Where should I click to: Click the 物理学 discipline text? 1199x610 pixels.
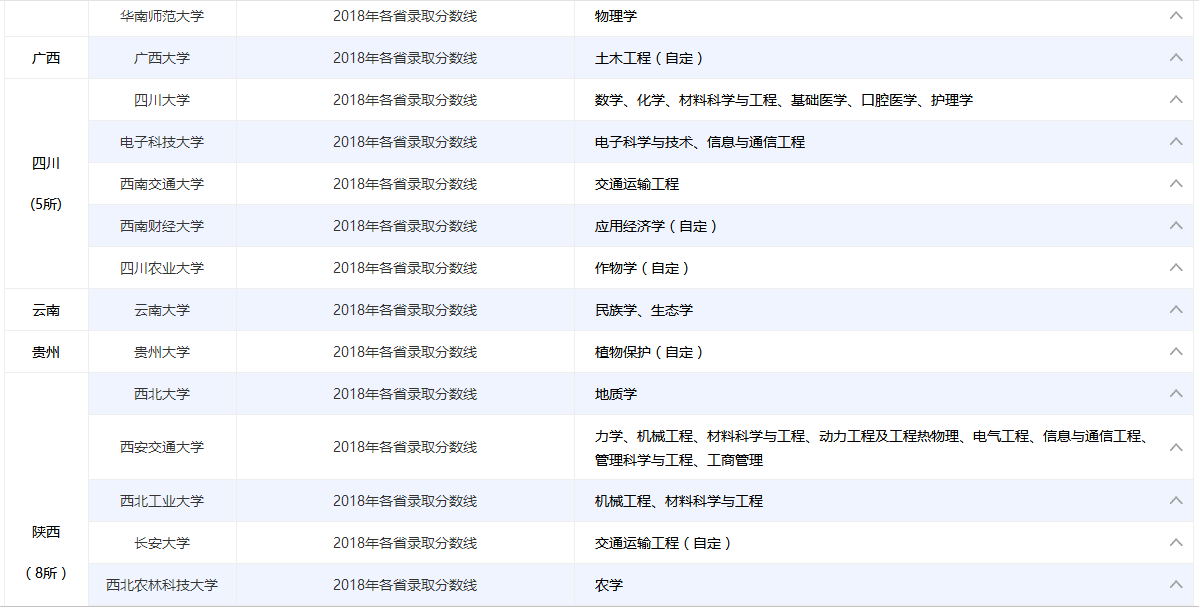pos(616,16)
